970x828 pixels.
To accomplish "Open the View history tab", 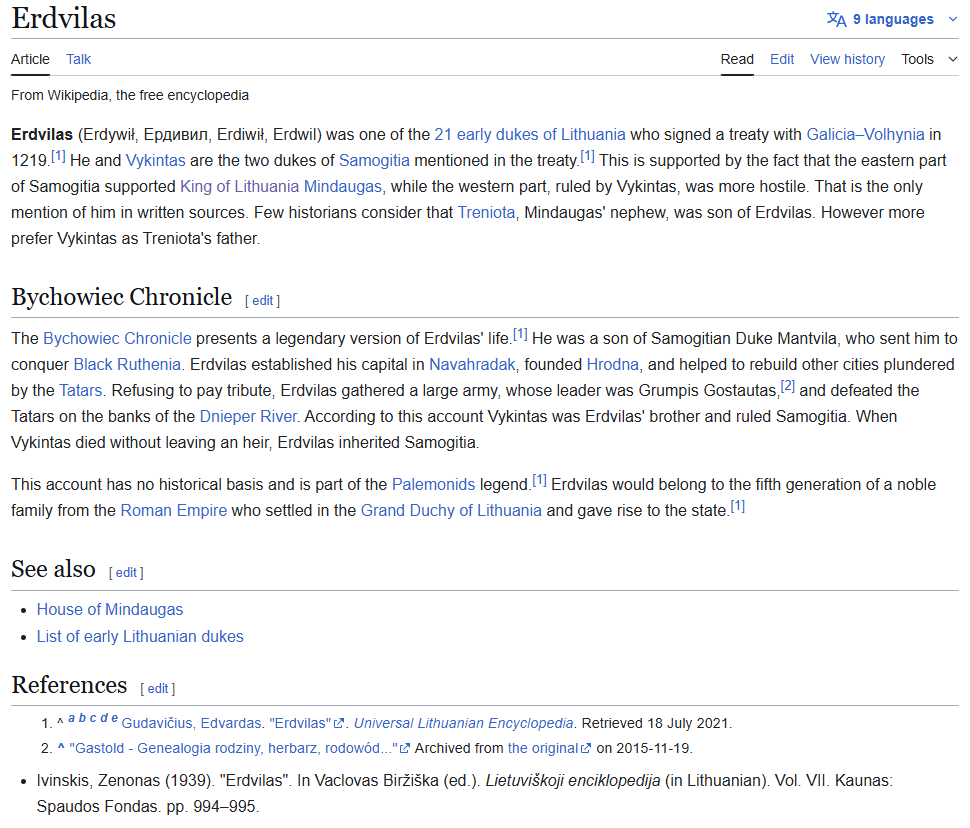I will [847, 59].
